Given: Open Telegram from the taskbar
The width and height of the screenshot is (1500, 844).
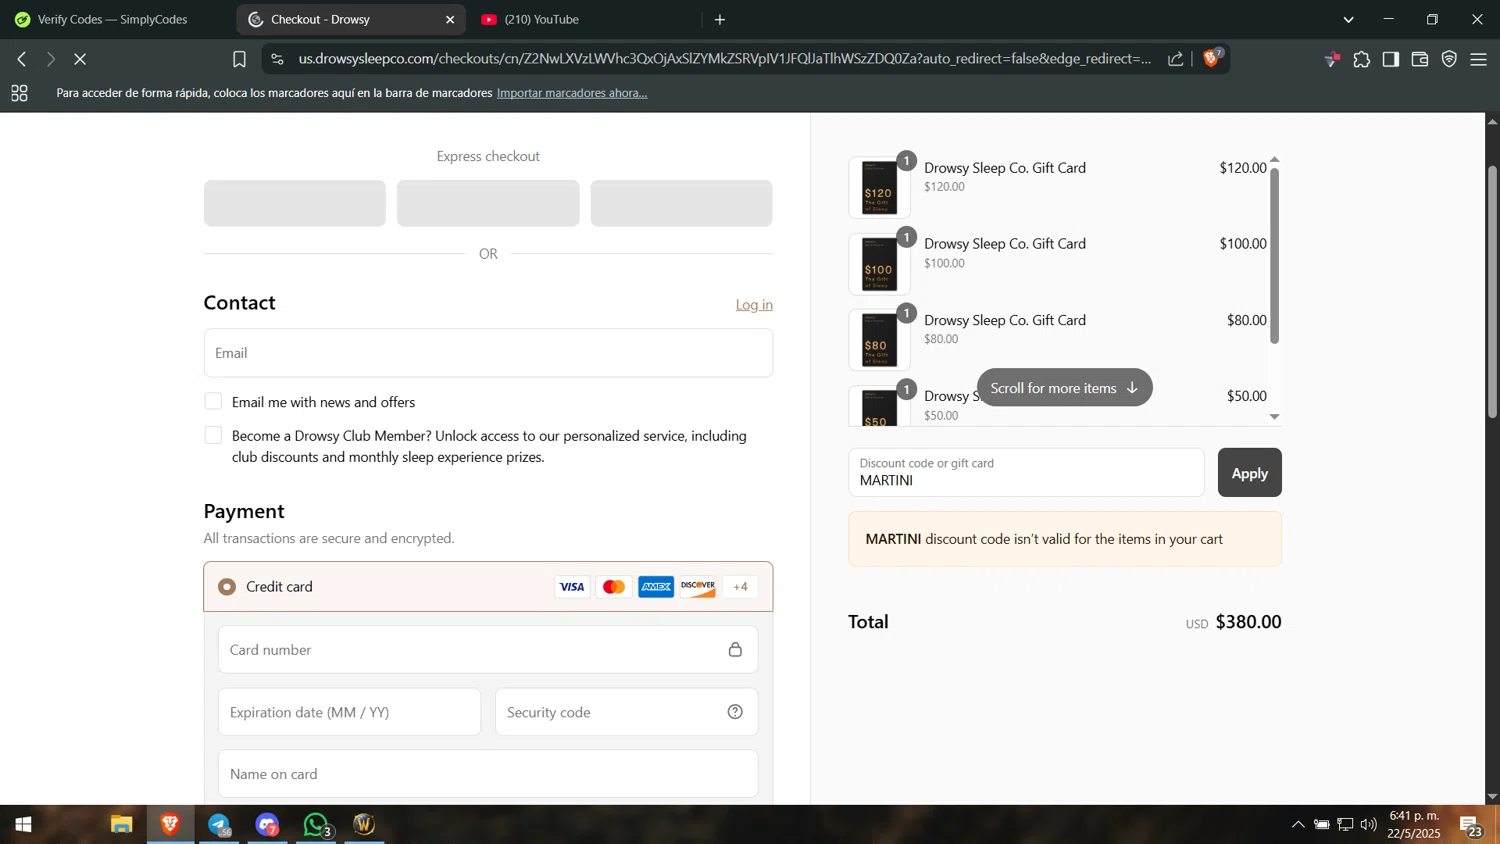Looking at the screenshot, I should tap(219, 825).
